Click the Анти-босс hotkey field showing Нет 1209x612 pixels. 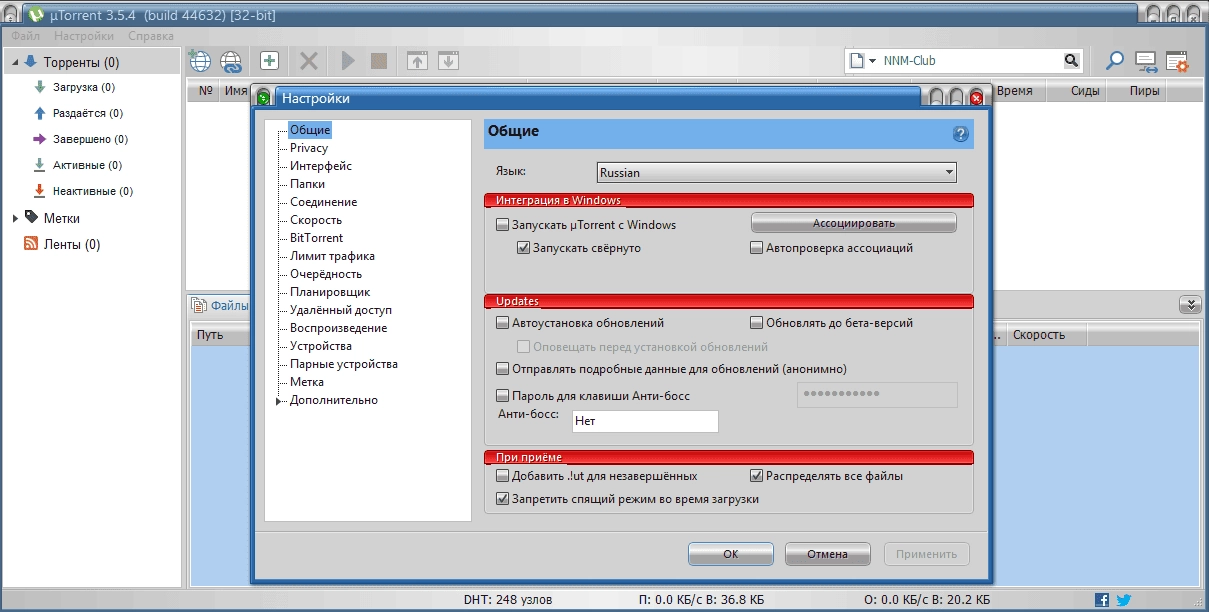pos(645,421)
